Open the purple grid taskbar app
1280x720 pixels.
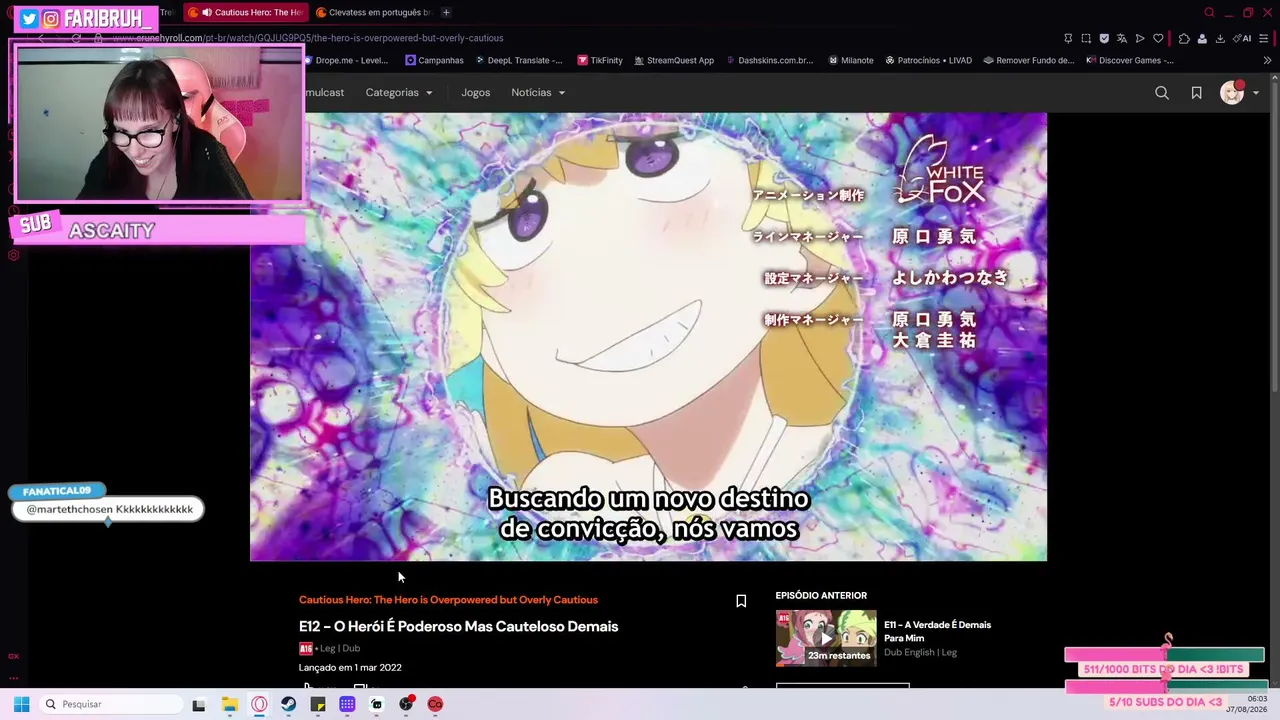coord(347,704)
